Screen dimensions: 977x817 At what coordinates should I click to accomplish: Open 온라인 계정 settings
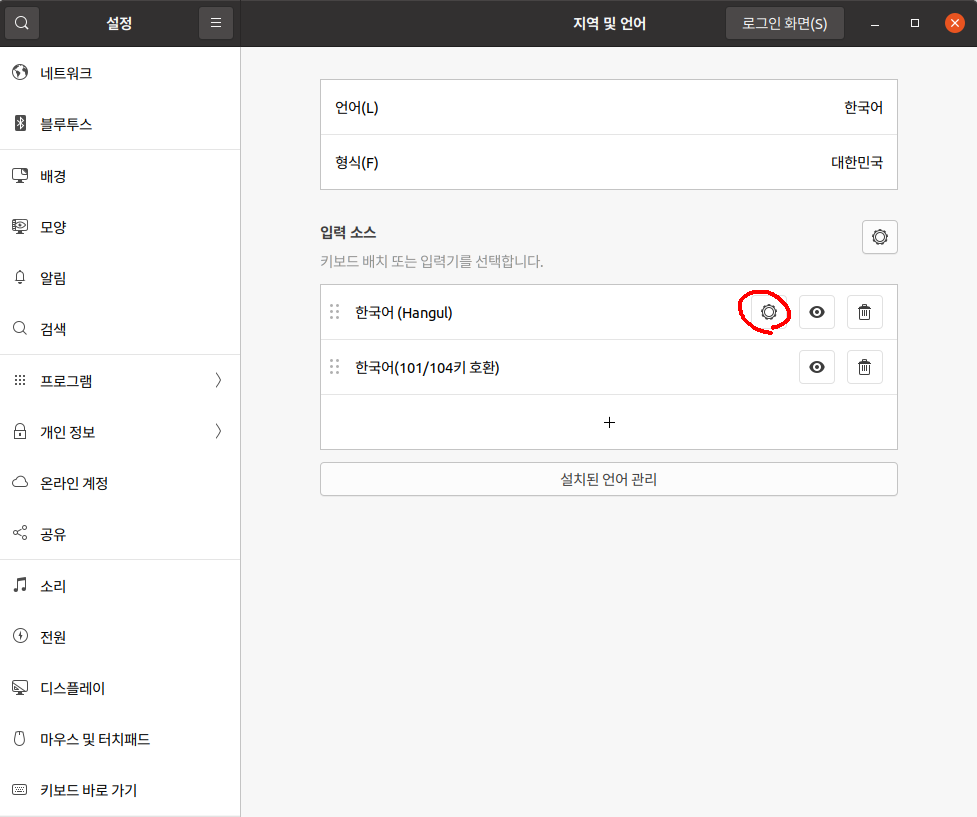tap(120, 483)
